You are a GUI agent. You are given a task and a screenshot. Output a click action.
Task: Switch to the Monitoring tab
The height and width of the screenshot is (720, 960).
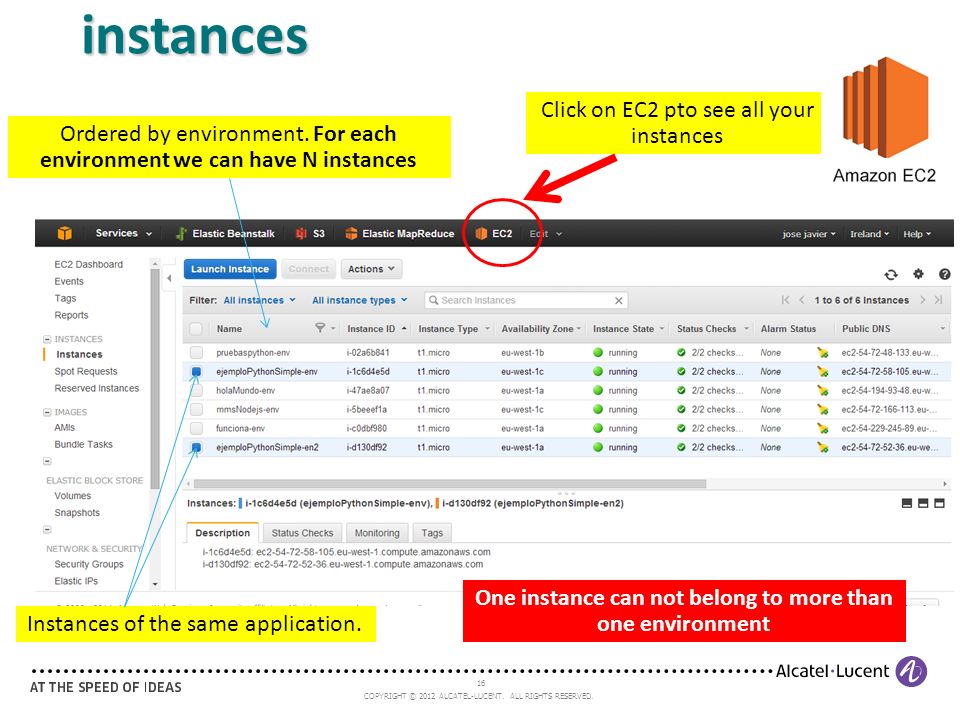click(377, 533)
